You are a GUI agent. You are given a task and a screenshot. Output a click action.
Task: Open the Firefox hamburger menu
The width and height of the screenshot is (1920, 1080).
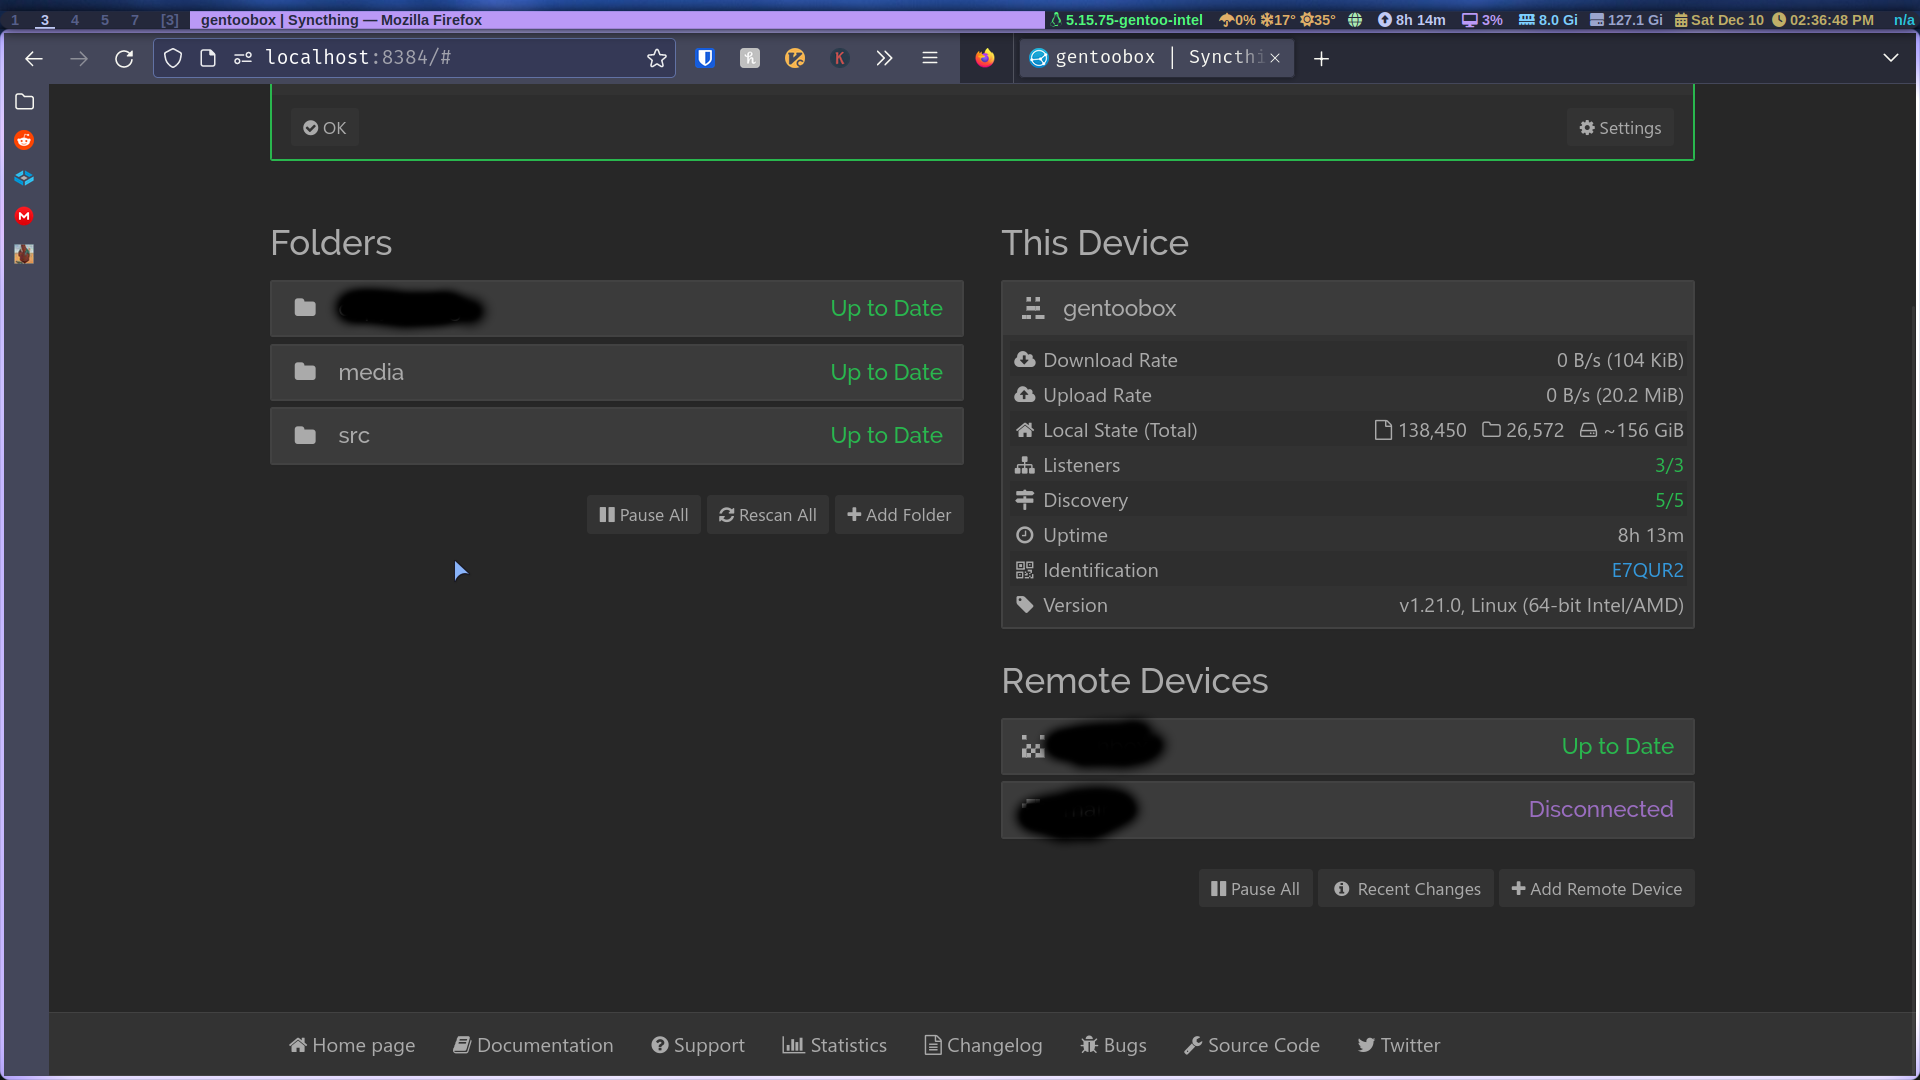930,58
